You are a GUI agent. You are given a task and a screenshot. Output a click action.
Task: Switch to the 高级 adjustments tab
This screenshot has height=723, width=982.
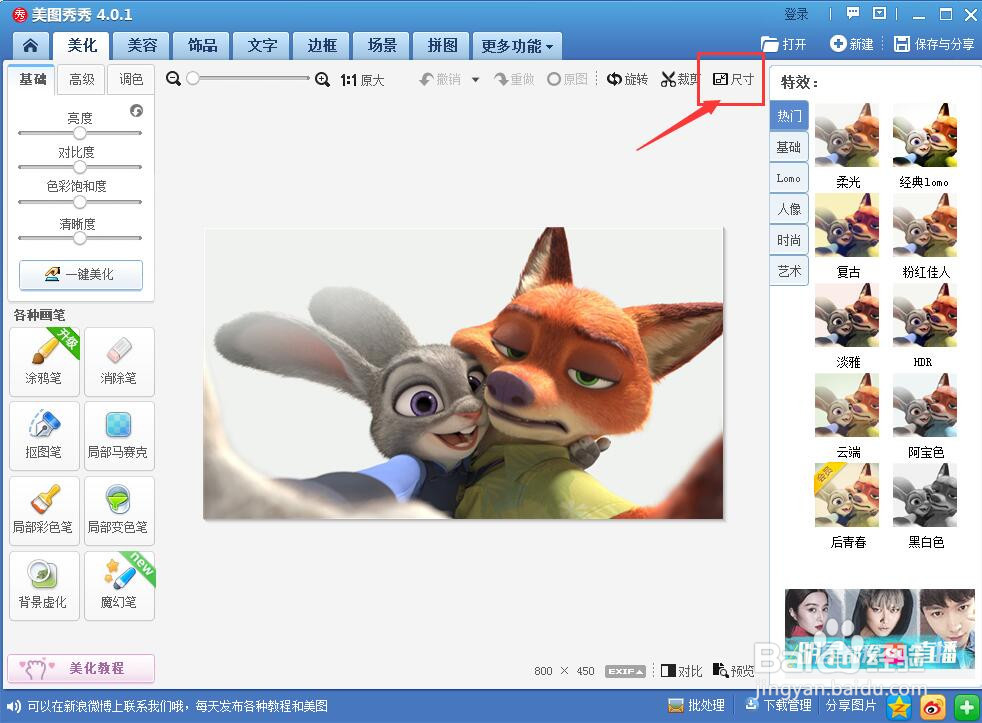pyautogui.click(x=80, y=79)
